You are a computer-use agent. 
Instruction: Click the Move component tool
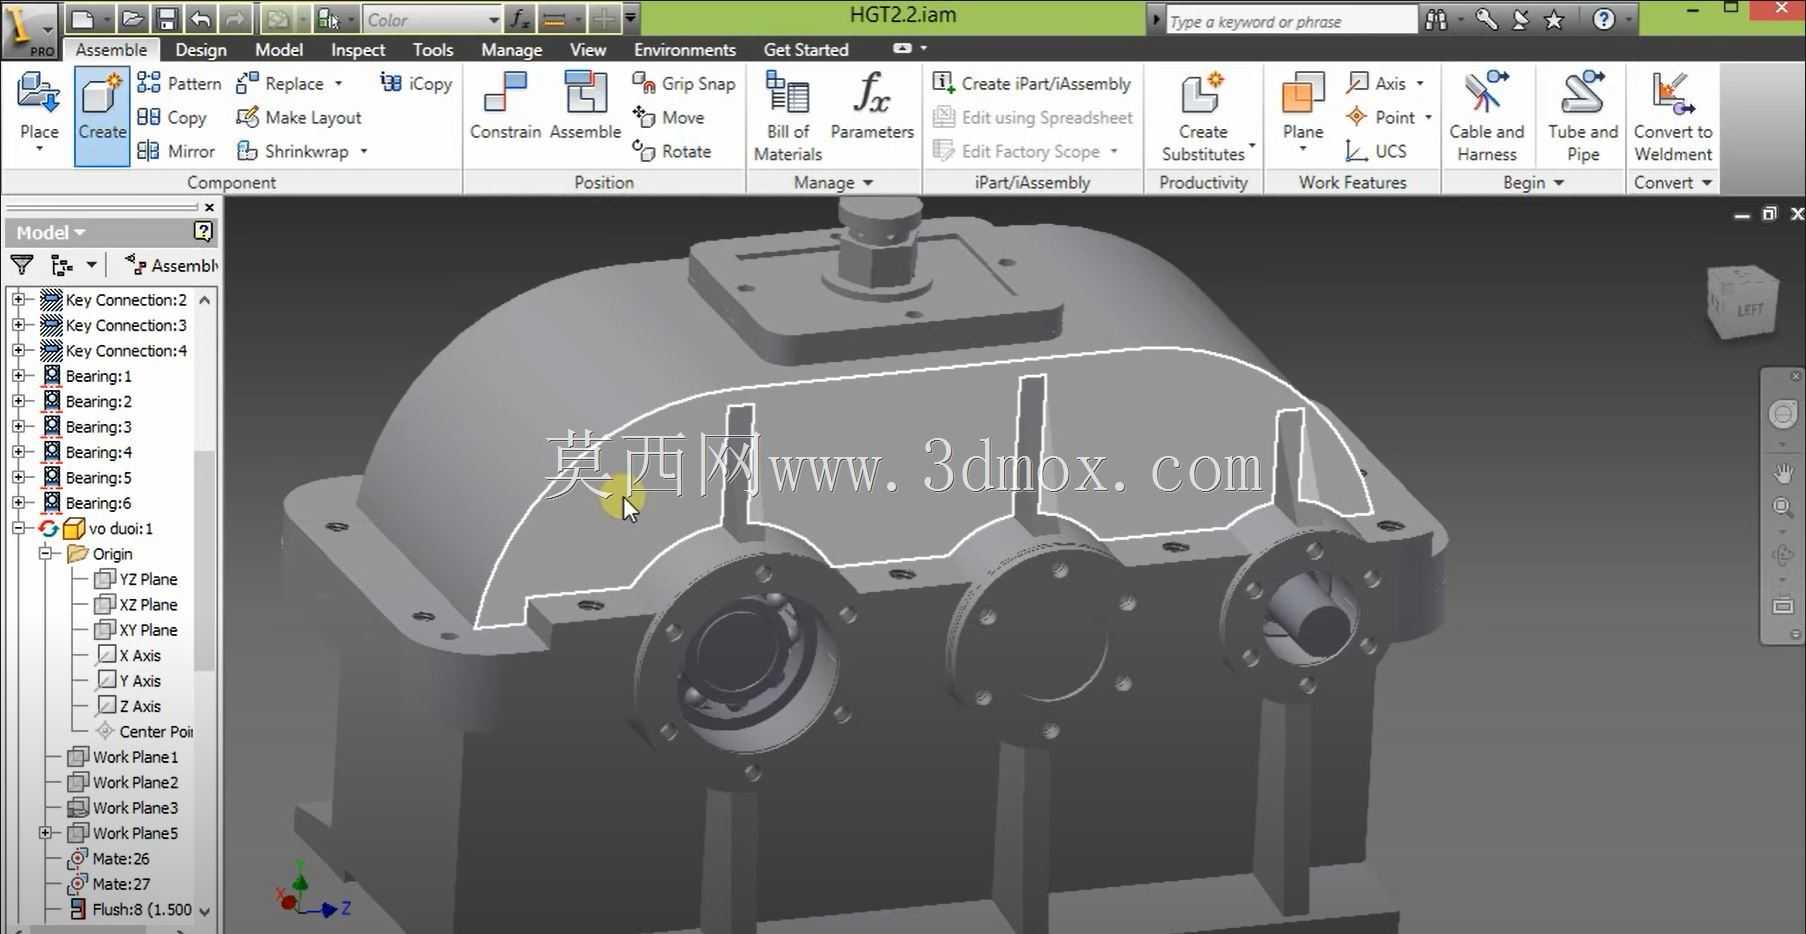668,117
